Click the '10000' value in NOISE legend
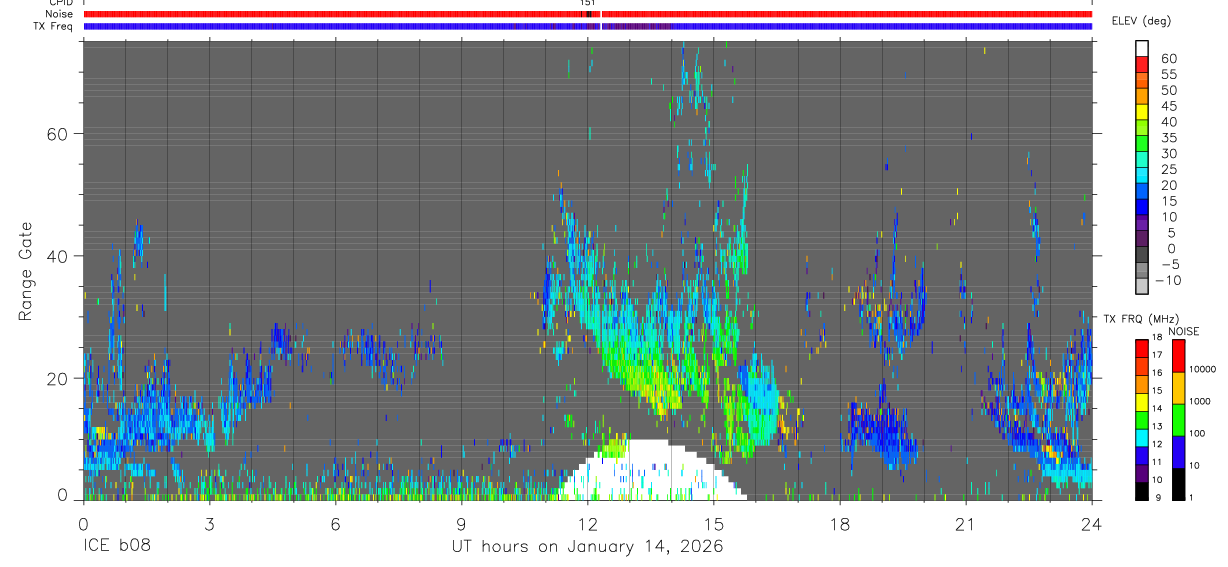1228x567 pixels. (x=1204, y=370)
